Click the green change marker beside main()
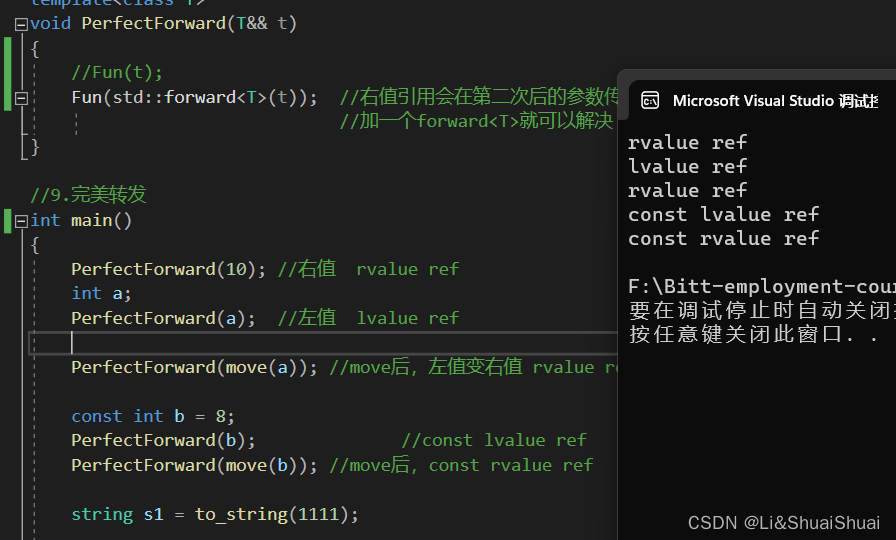The image size is (896, 540). [7, 221]
